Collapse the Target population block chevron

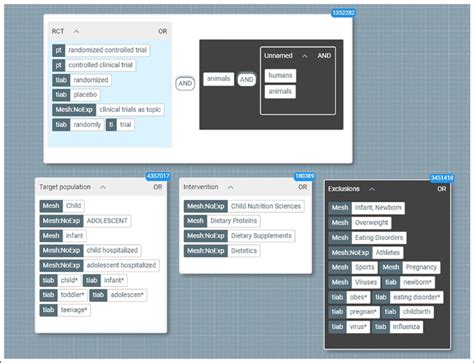click(x=103, y=187)
